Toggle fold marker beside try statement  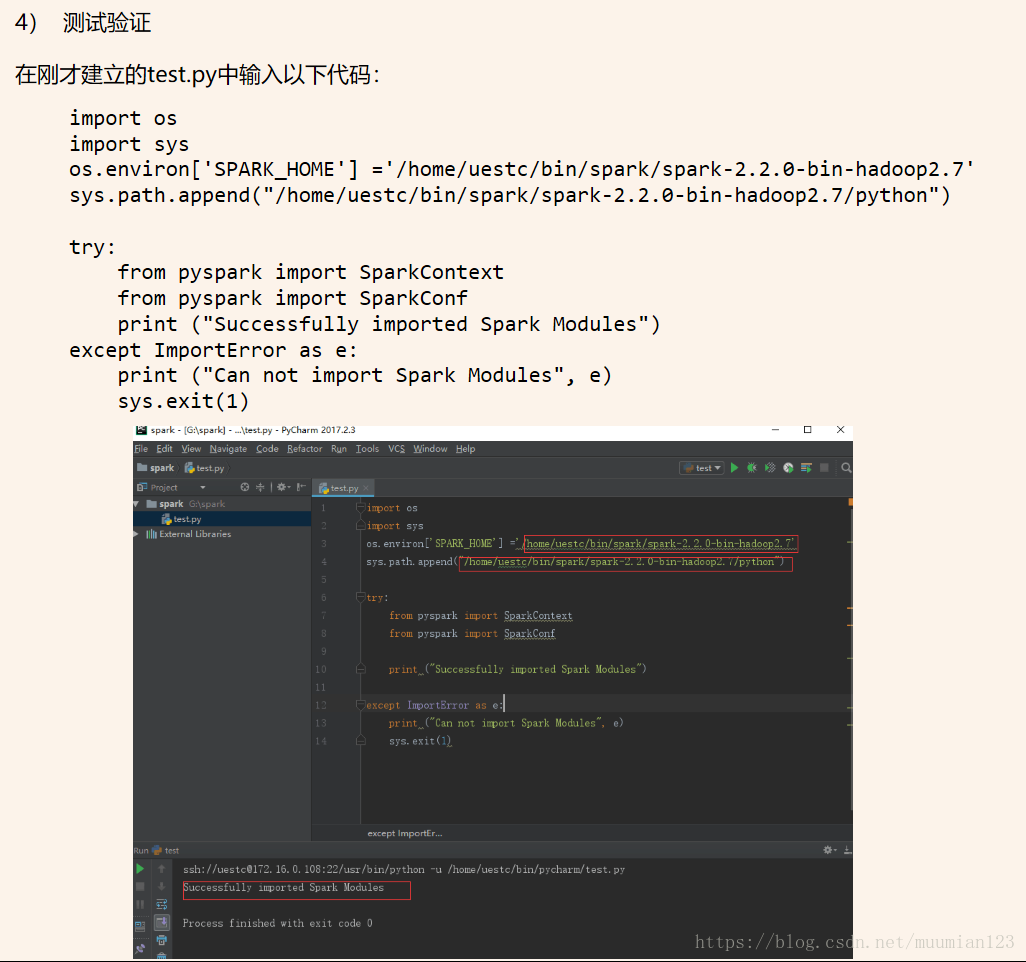tap(360, 597)
